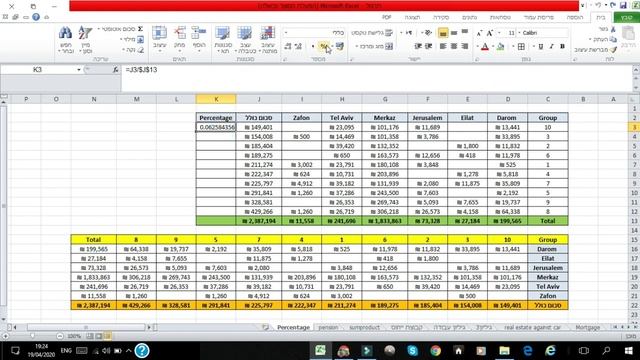Open Sort & Filter A-Z tool
Screen dimensions: 640x360
[86, 40]
